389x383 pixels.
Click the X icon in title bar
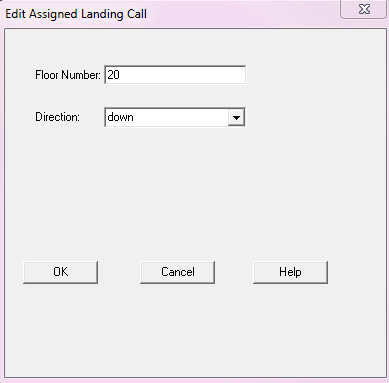click(x=364, y=9)
